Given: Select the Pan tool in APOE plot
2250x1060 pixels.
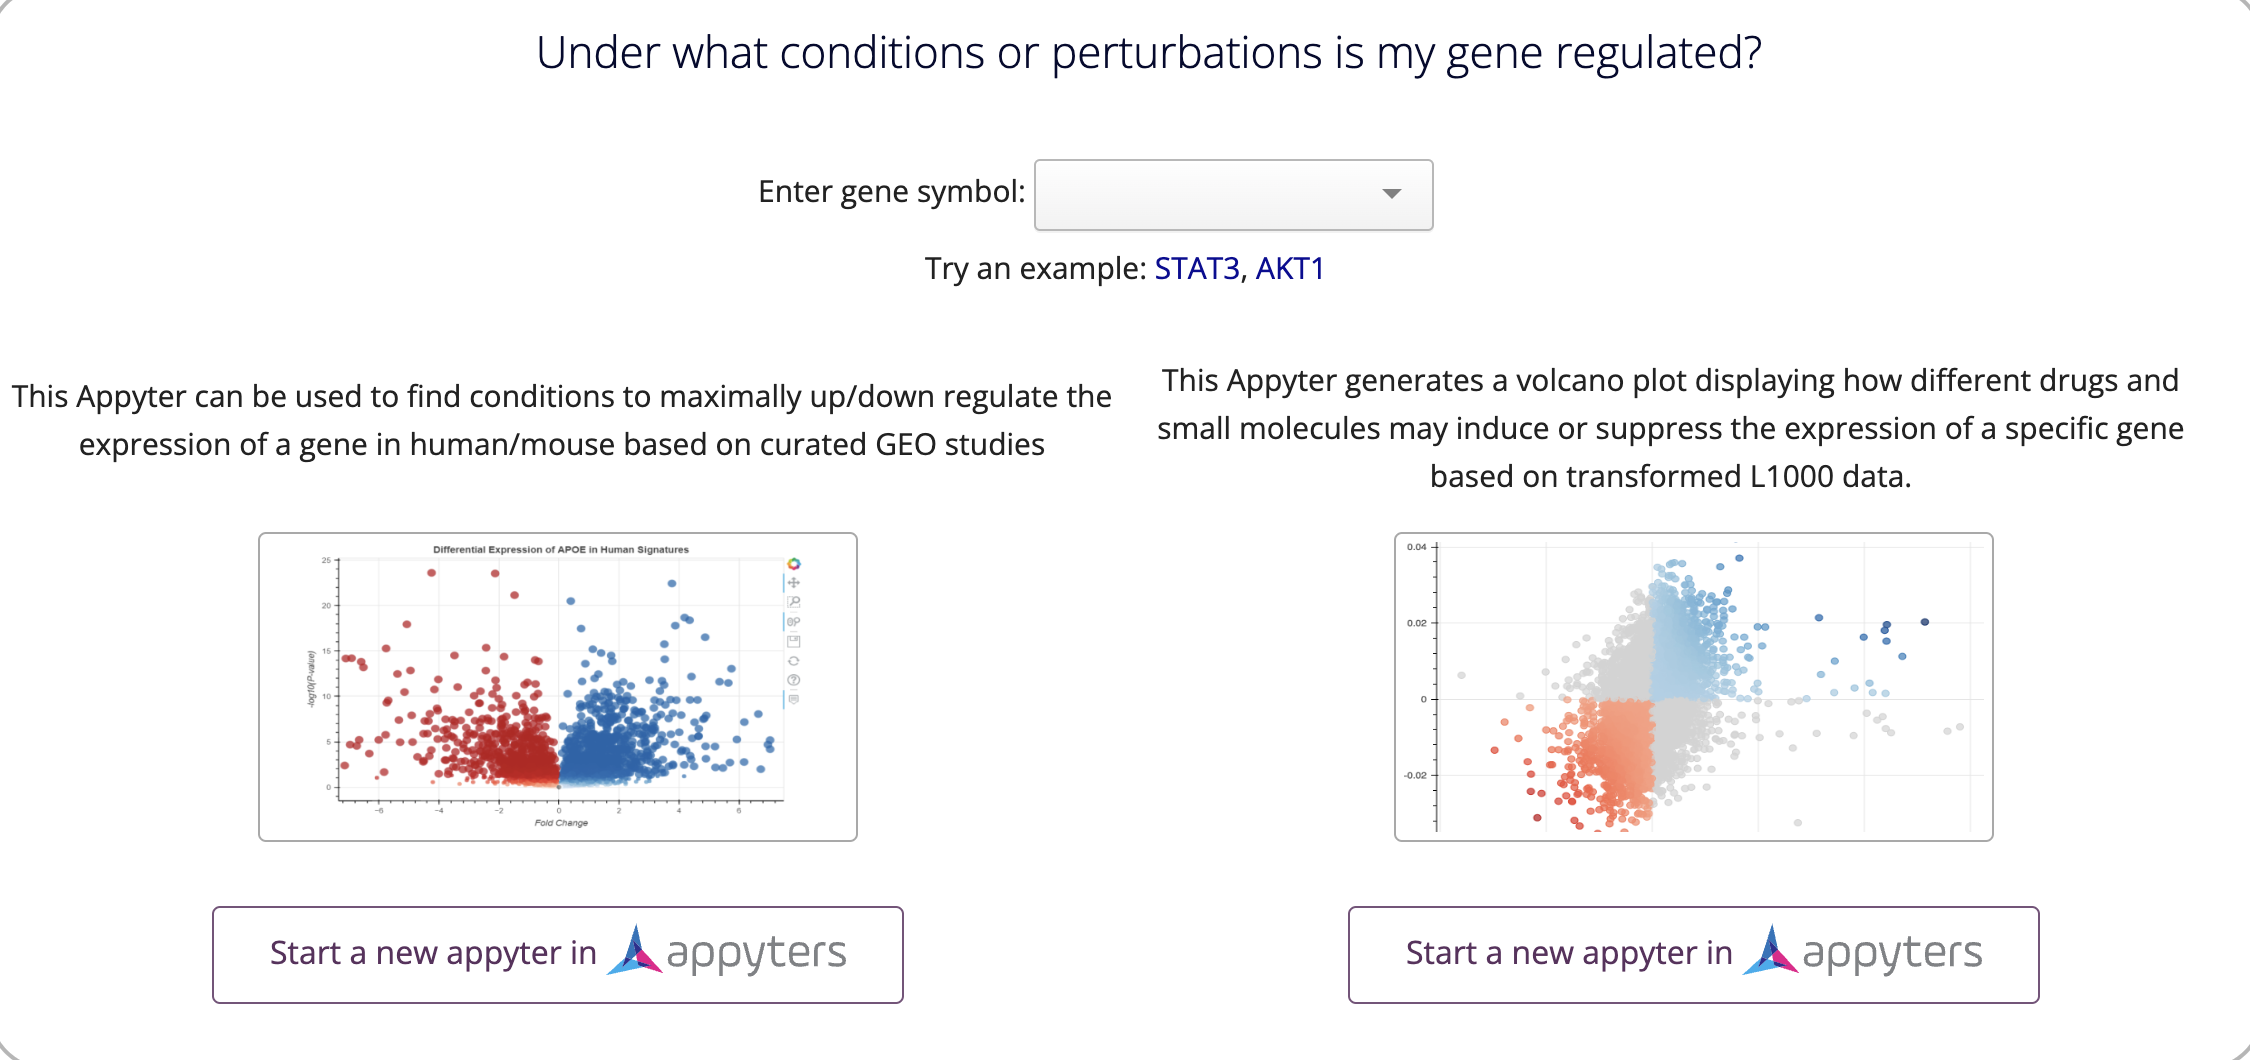Looking at the screenshot, I should coord(794,583).
